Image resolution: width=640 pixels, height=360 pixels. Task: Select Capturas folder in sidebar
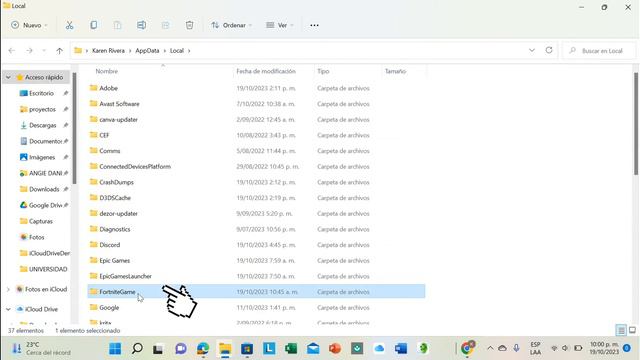point(40,221)
